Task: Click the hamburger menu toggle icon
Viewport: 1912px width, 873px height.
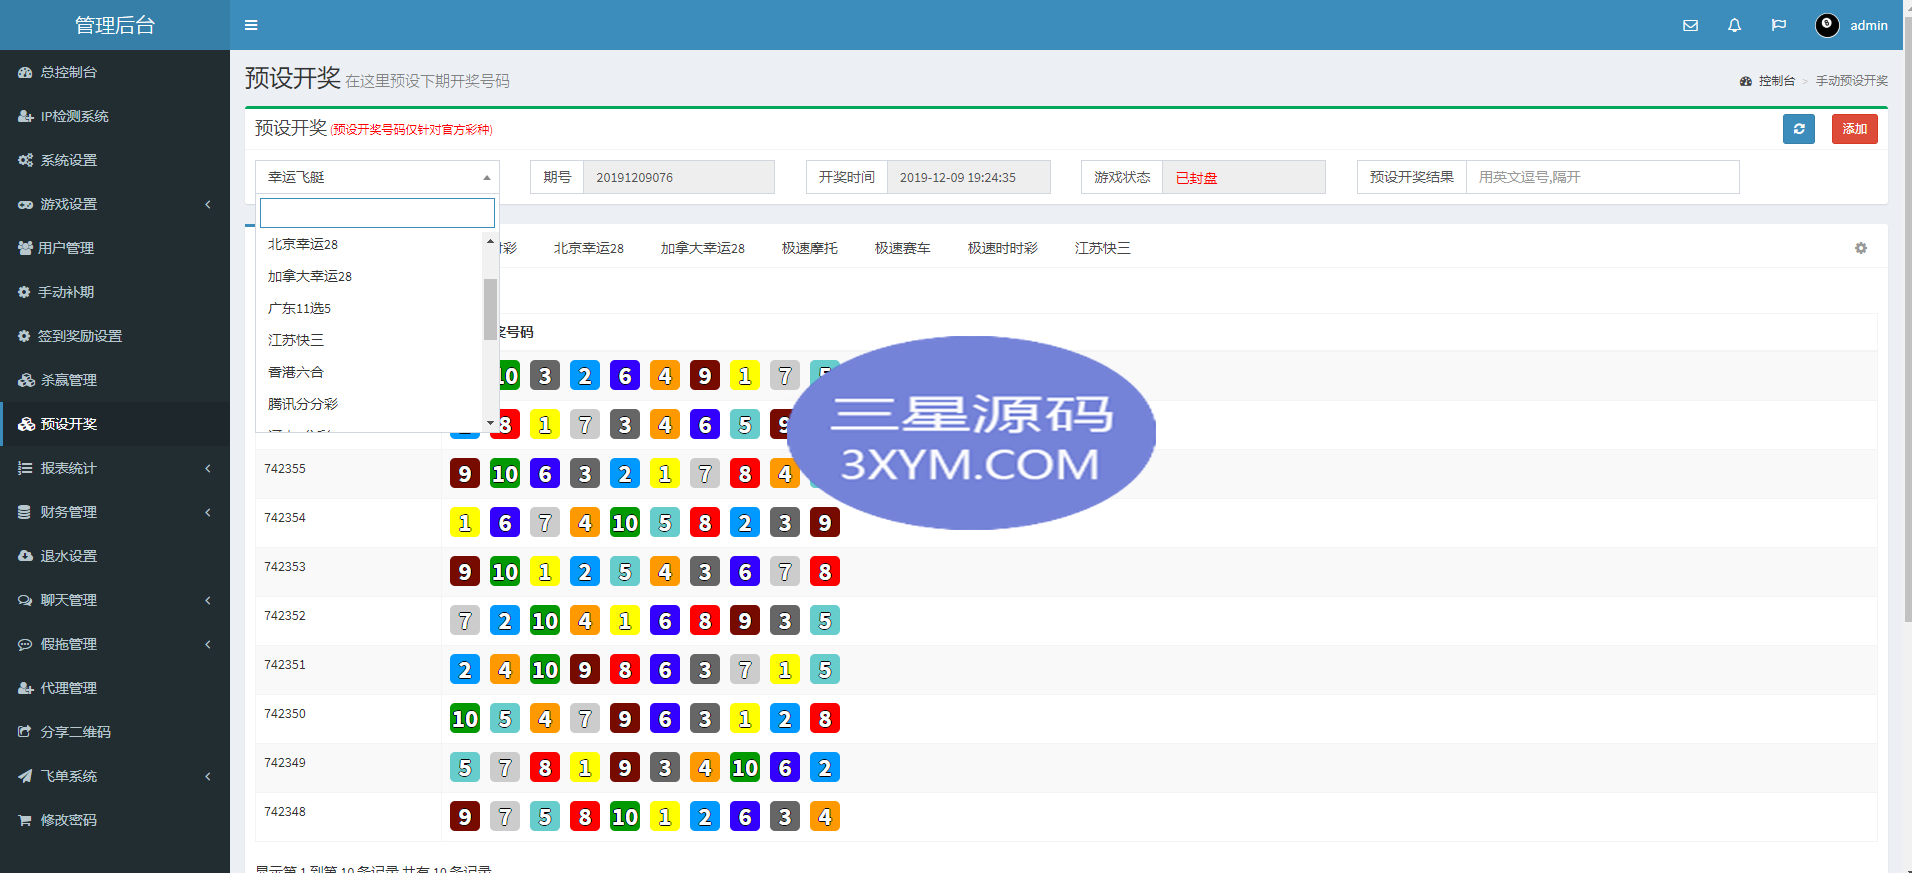Action: pos(251,25)
